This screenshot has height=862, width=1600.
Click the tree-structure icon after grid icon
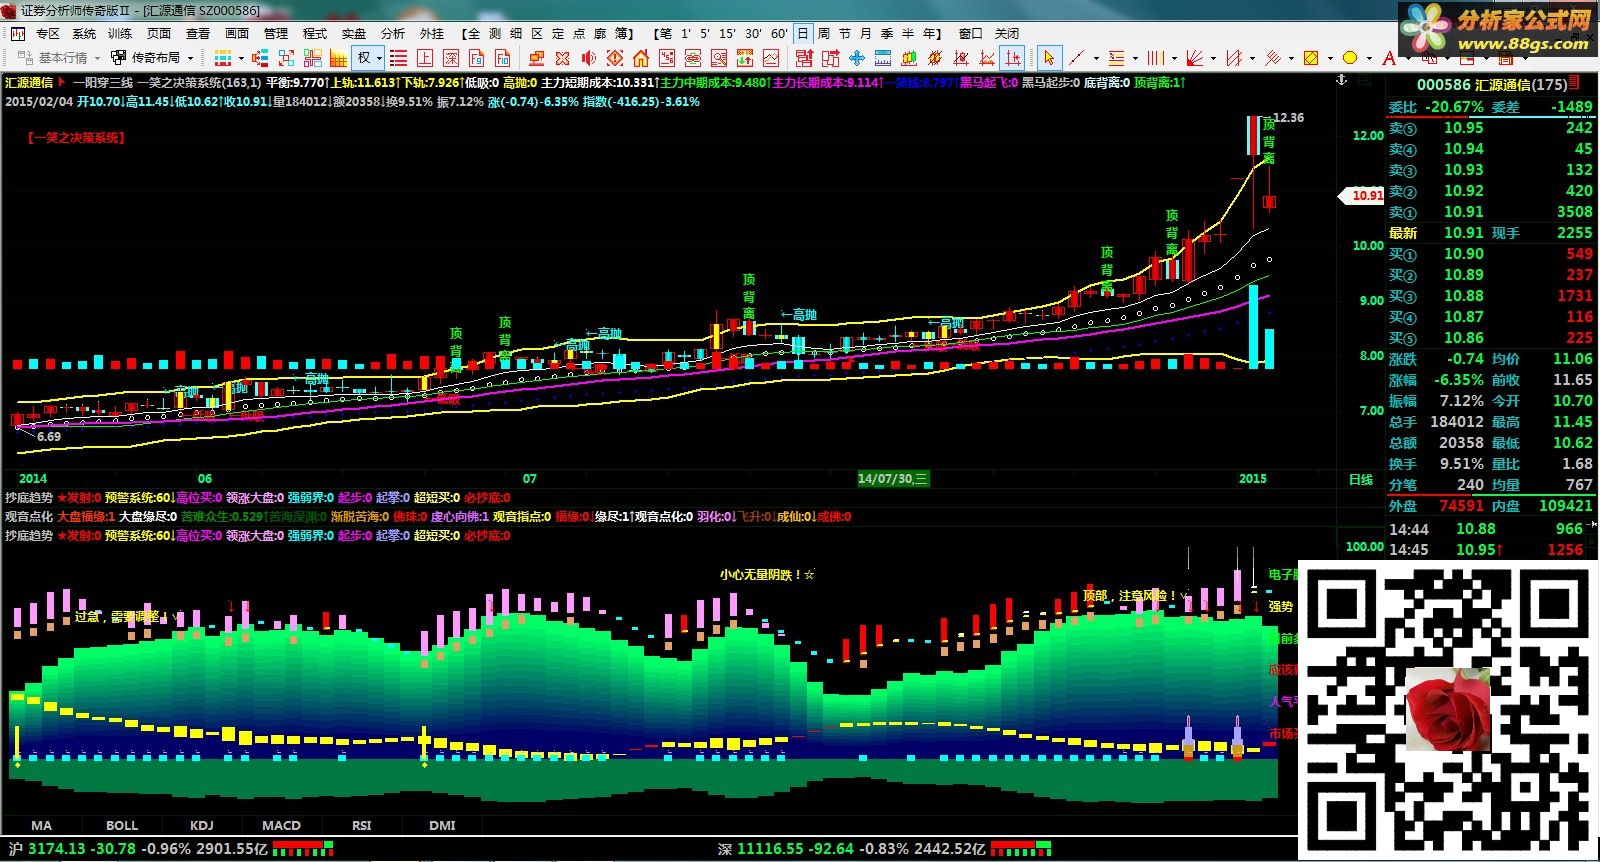[260, 58]
